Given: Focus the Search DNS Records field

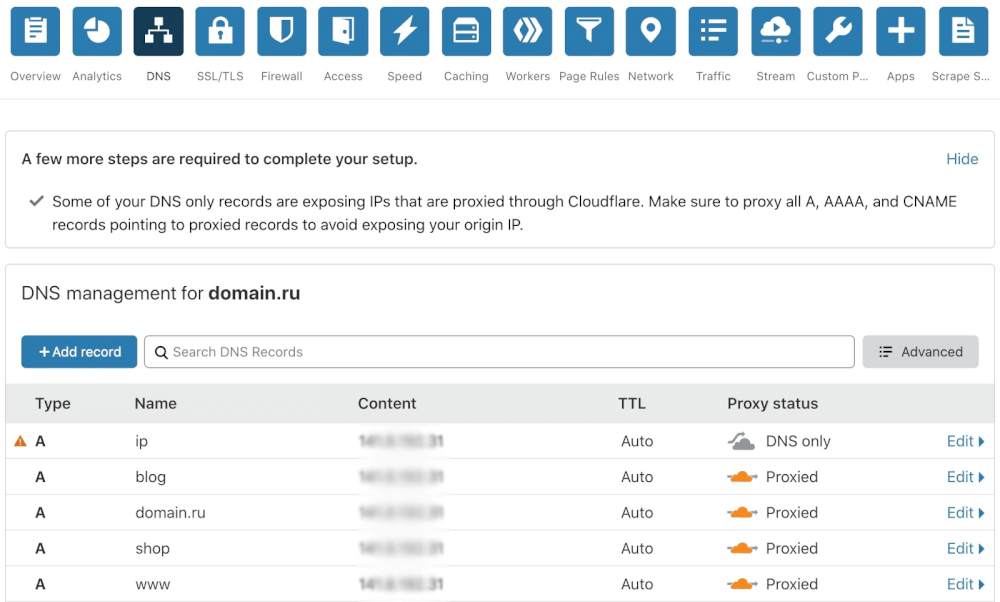Looking at the screenshot, I should point(500,352).
